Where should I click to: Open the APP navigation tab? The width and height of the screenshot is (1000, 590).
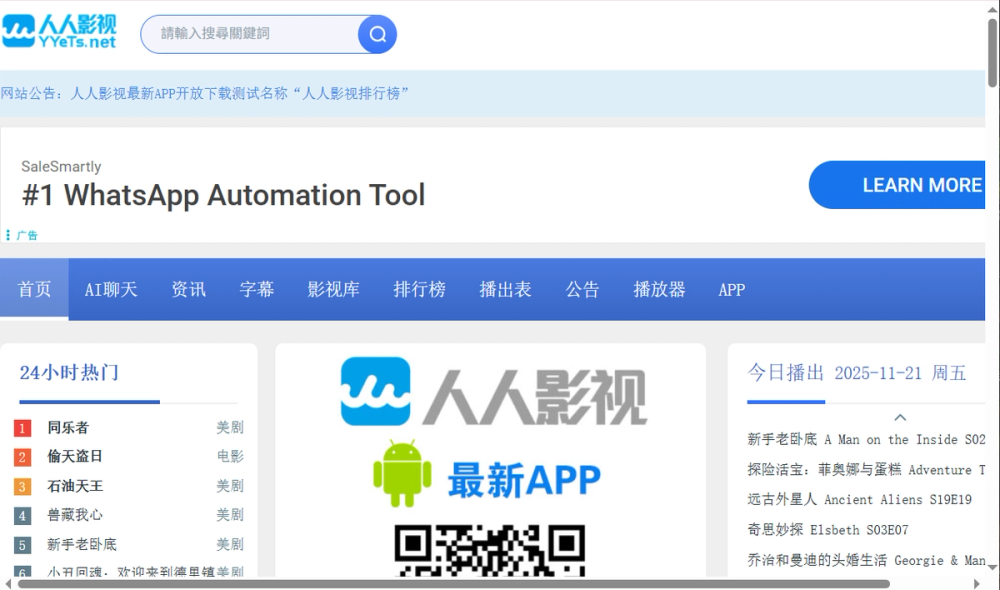(x=732, y=290)
